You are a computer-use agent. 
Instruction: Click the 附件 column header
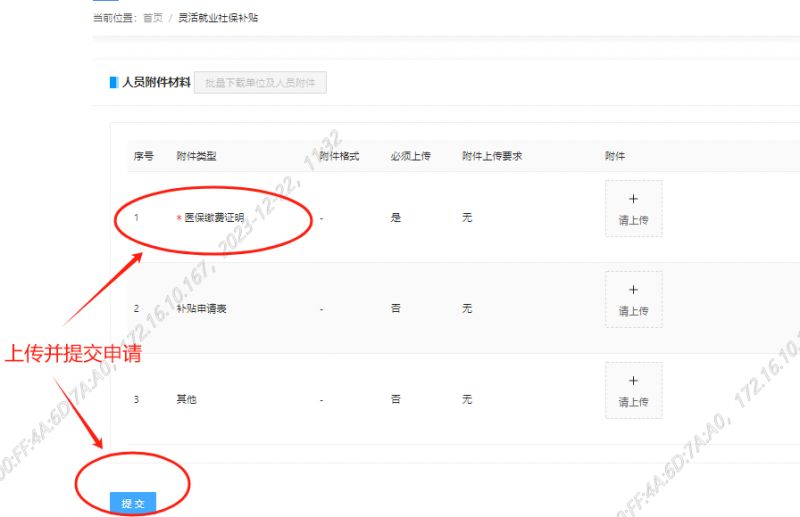(615, 156)
